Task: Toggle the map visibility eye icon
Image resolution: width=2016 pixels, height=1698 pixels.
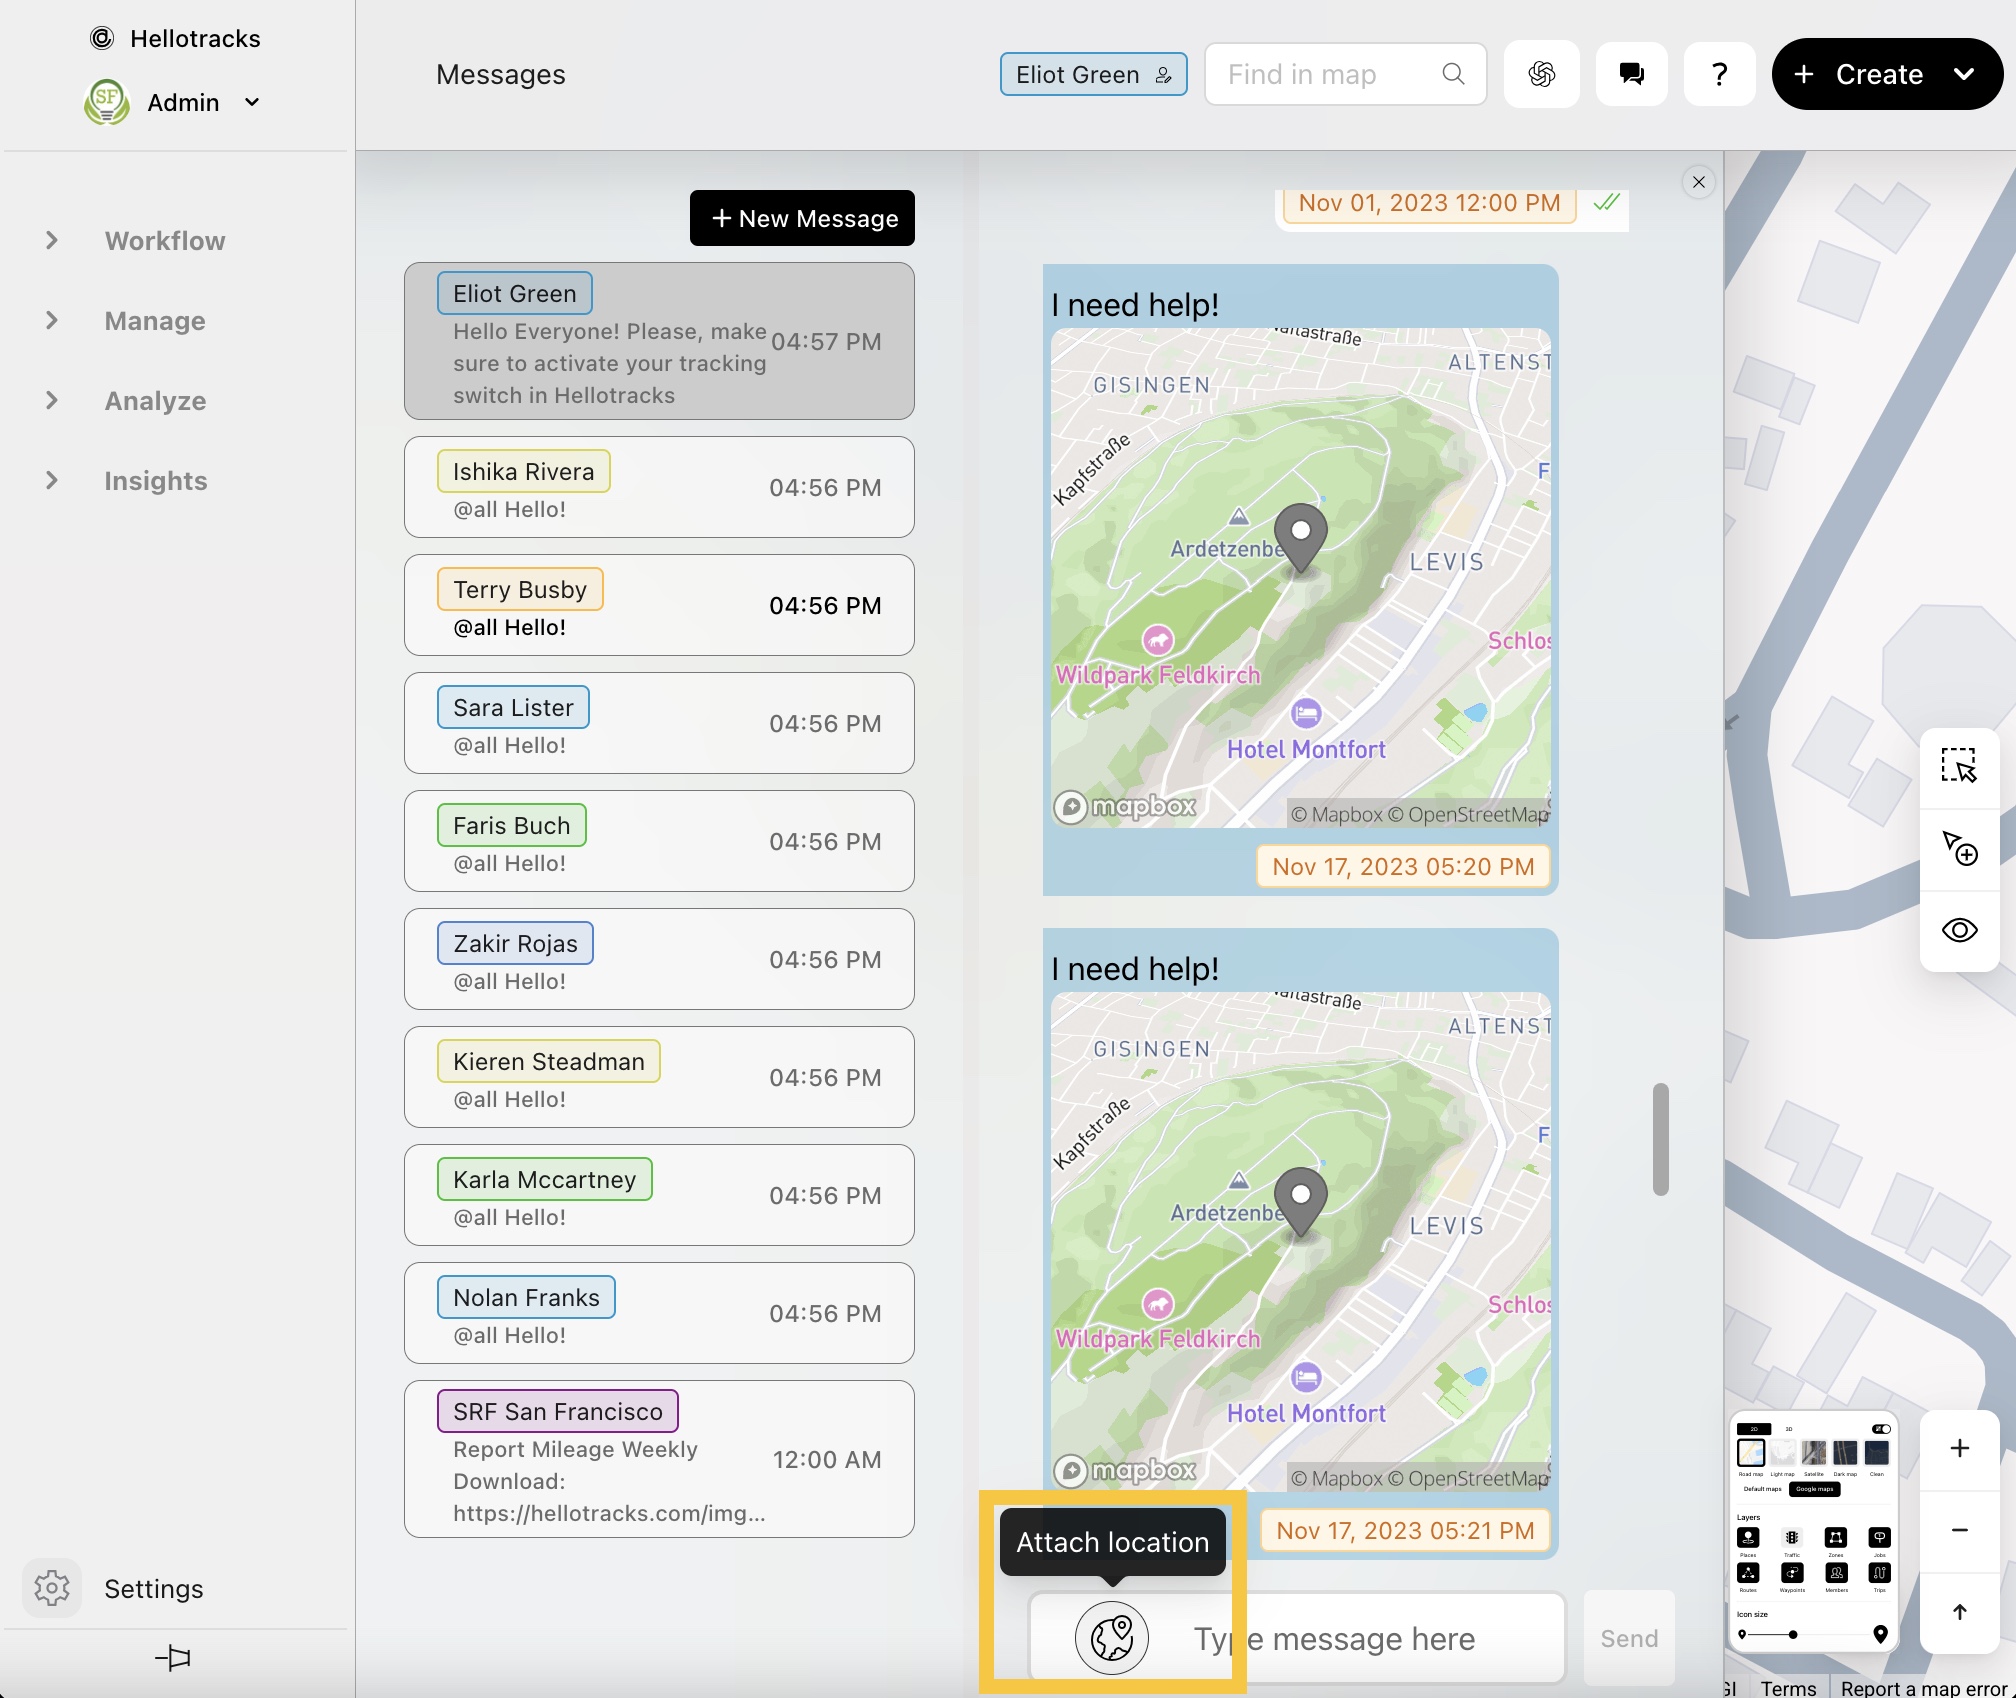Action: pos(1959,931)
